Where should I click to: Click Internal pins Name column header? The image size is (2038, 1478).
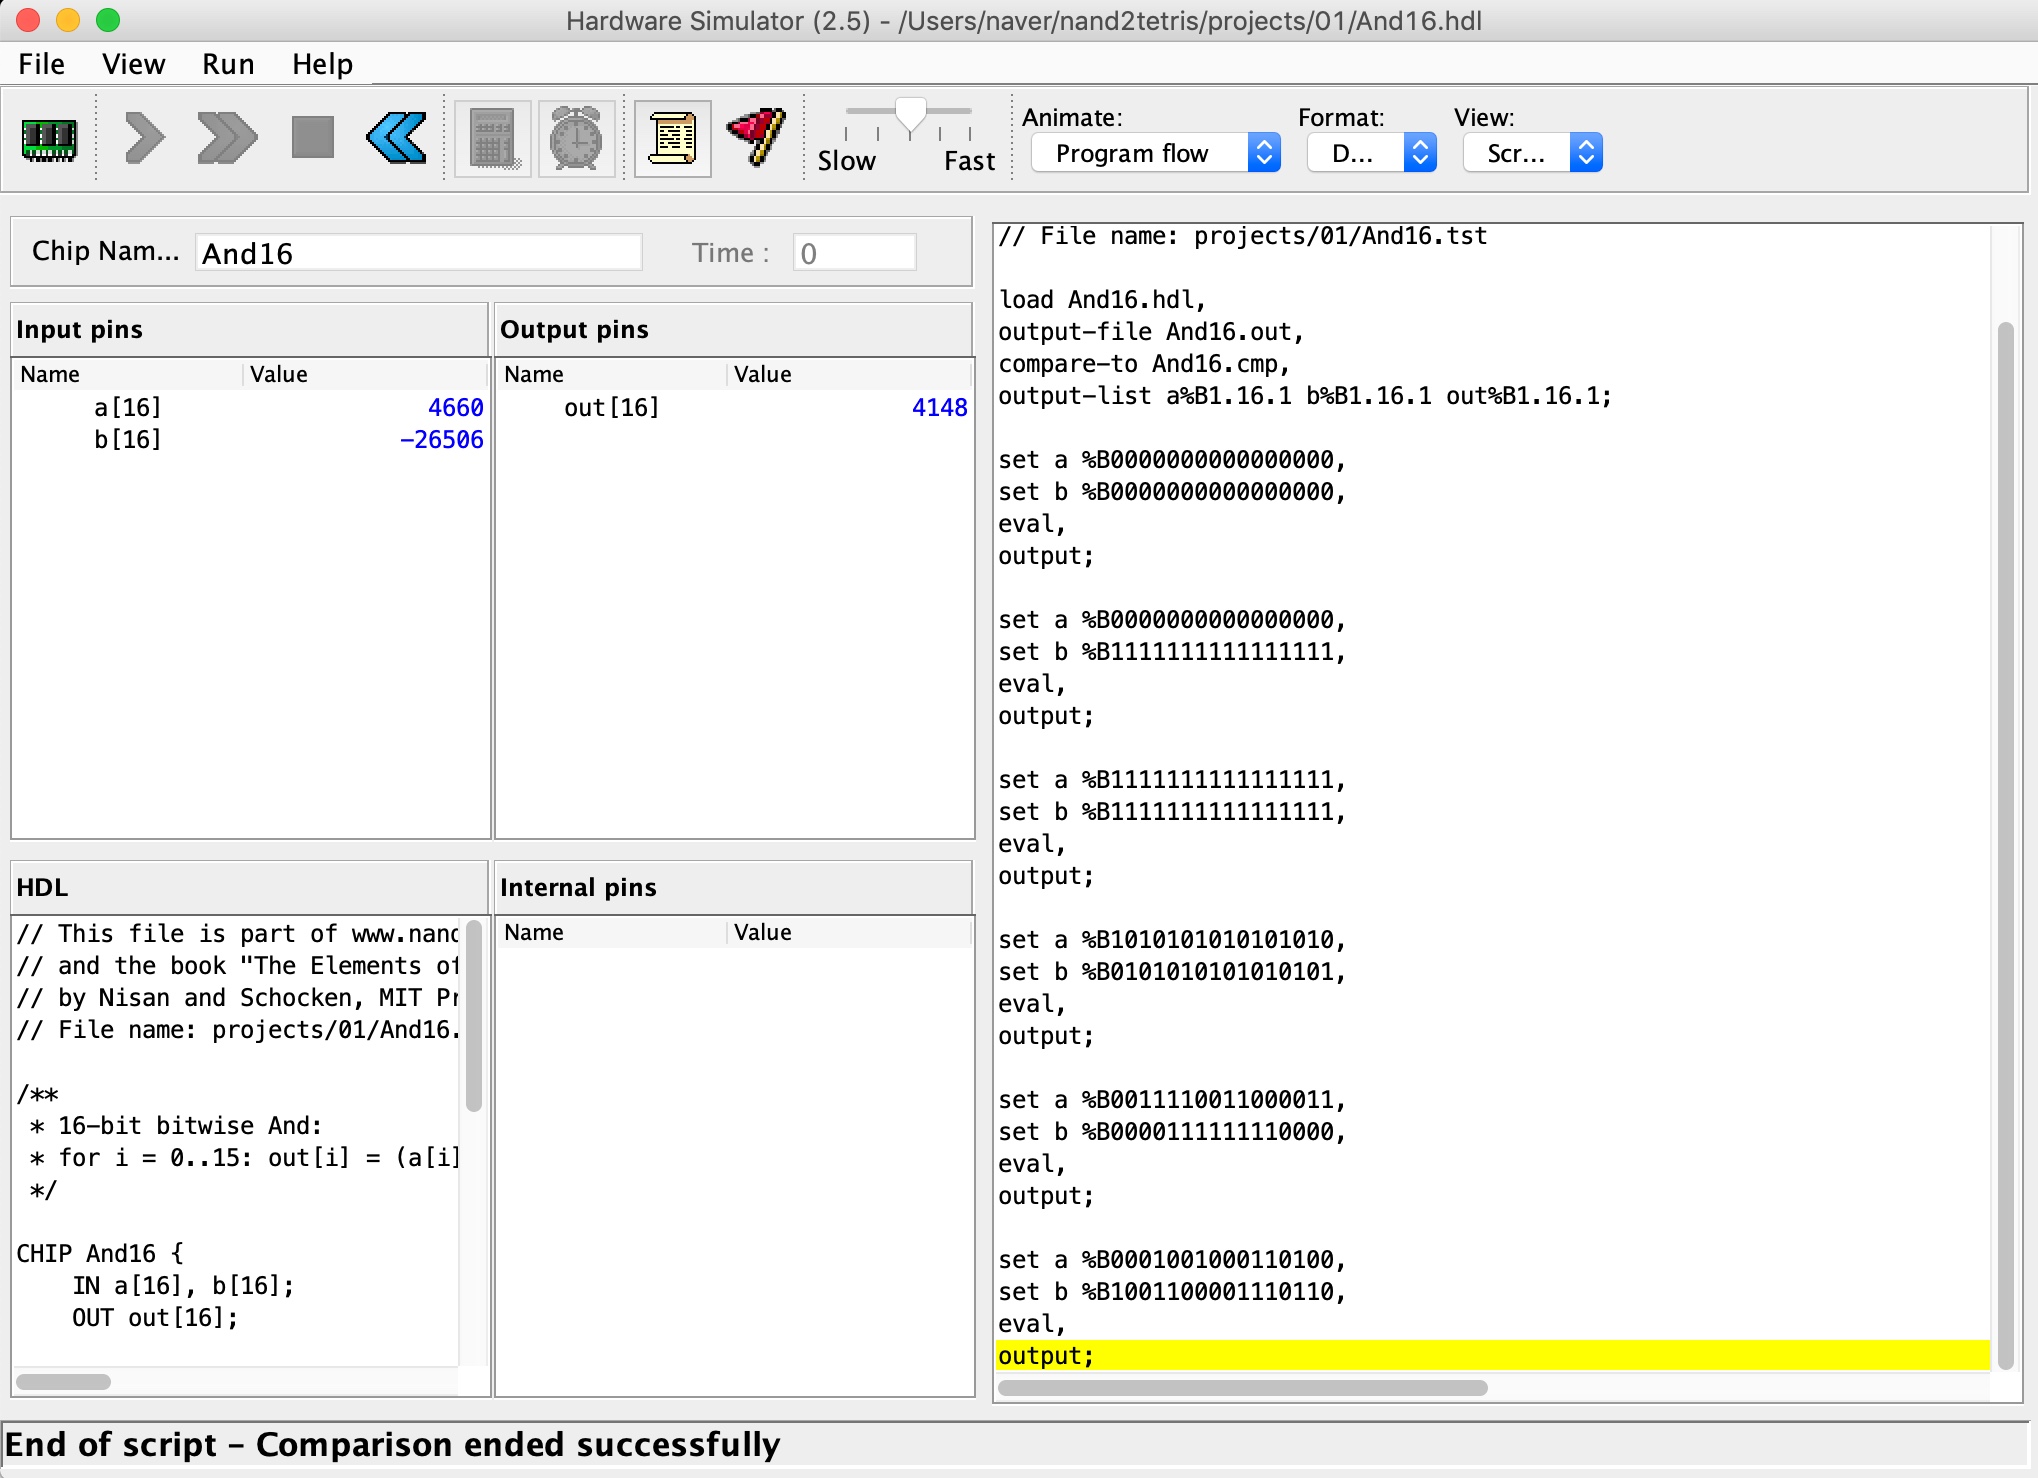611,932
